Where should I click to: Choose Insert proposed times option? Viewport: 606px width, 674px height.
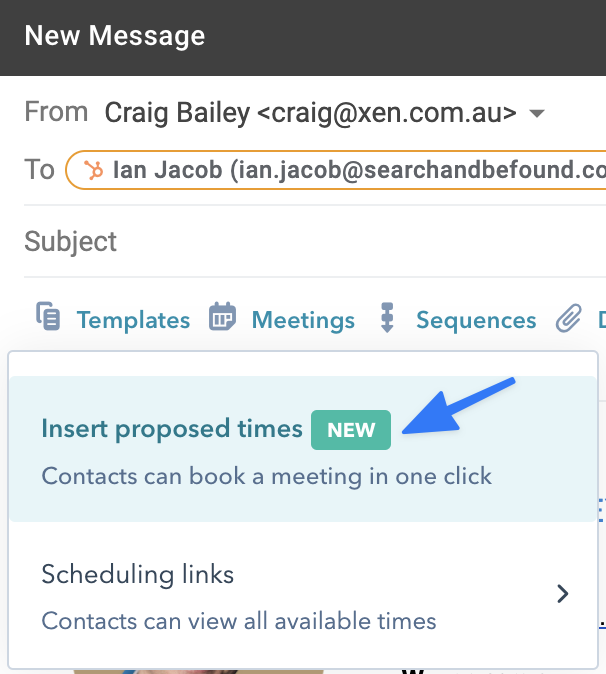coord(172,429)
